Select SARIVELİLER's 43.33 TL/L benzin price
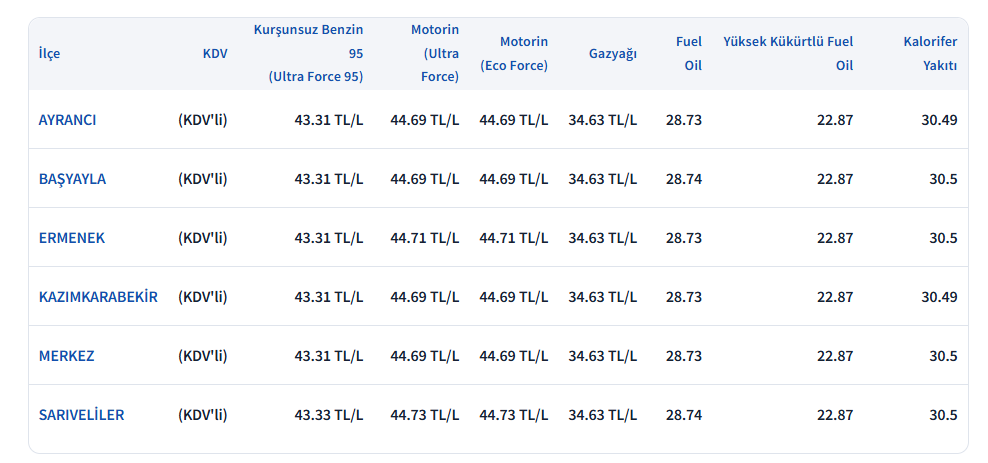Image resolution: width=988 pixels, height=463 pixels. point(329,415)
